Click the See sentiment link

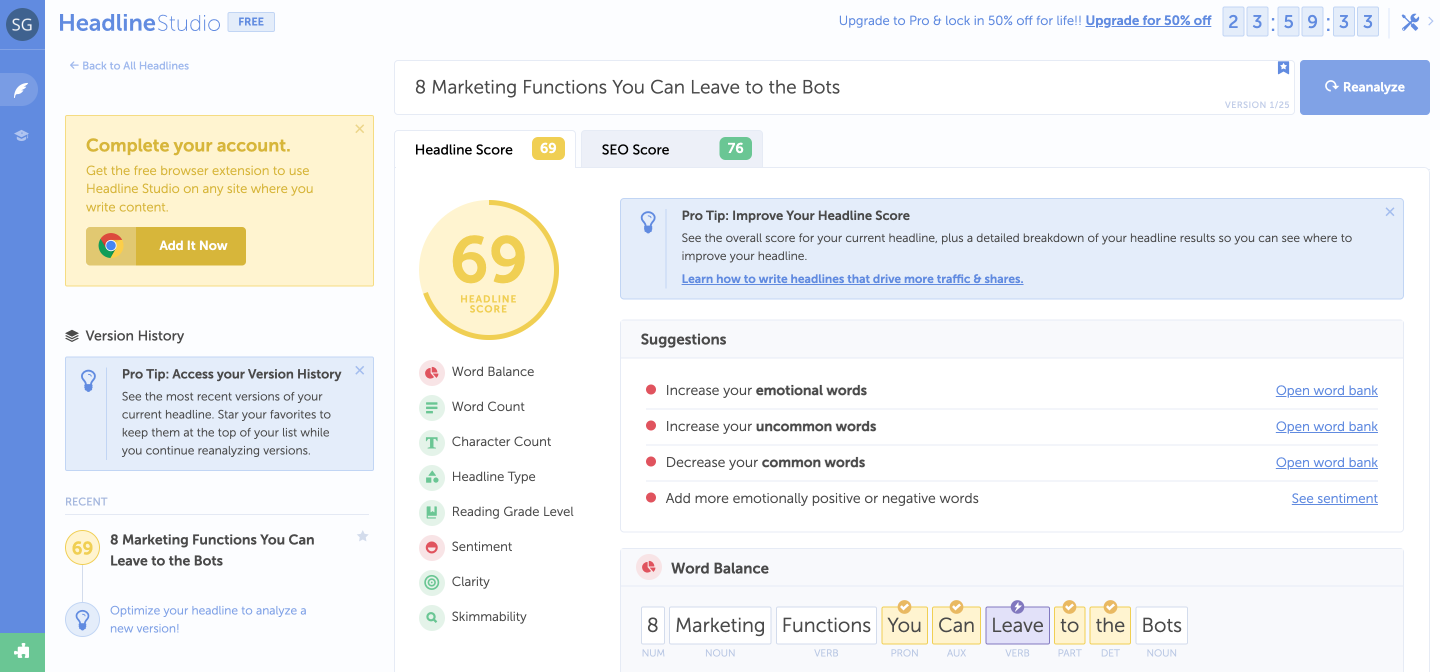pyautogui.click(x=1335, y=499)
